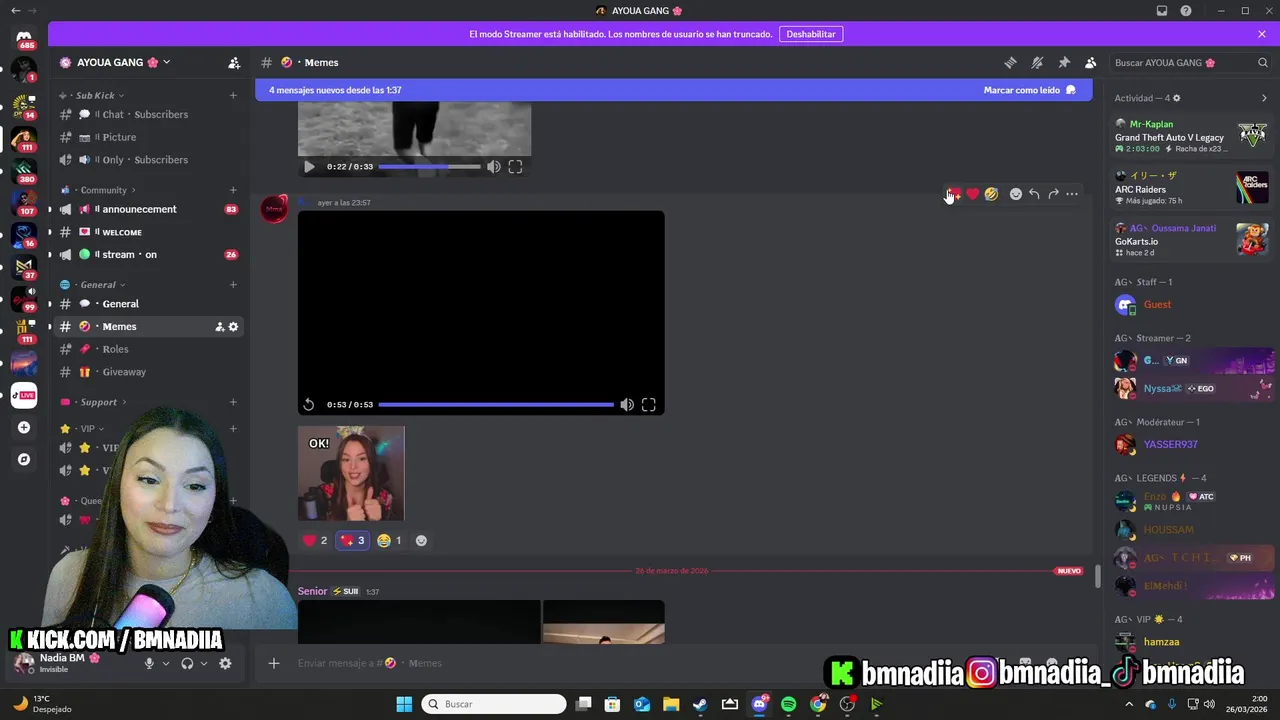Screen dimensions: 1280x720
Task: Toggle headphones deafen in user panel
Action: [187, 663]
